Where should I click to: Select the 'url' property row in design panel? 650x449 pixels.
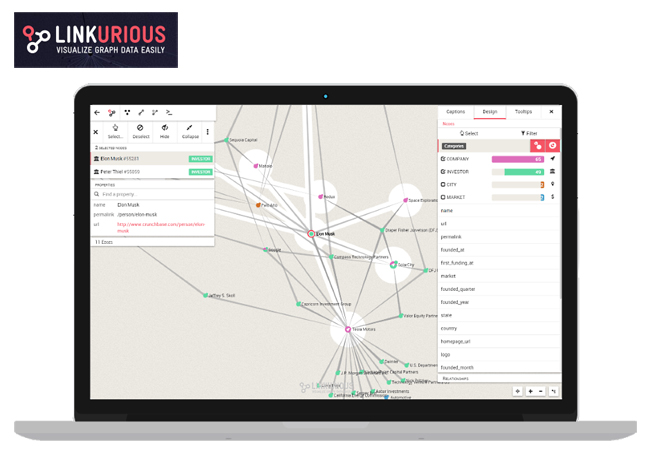pos(499,223)
